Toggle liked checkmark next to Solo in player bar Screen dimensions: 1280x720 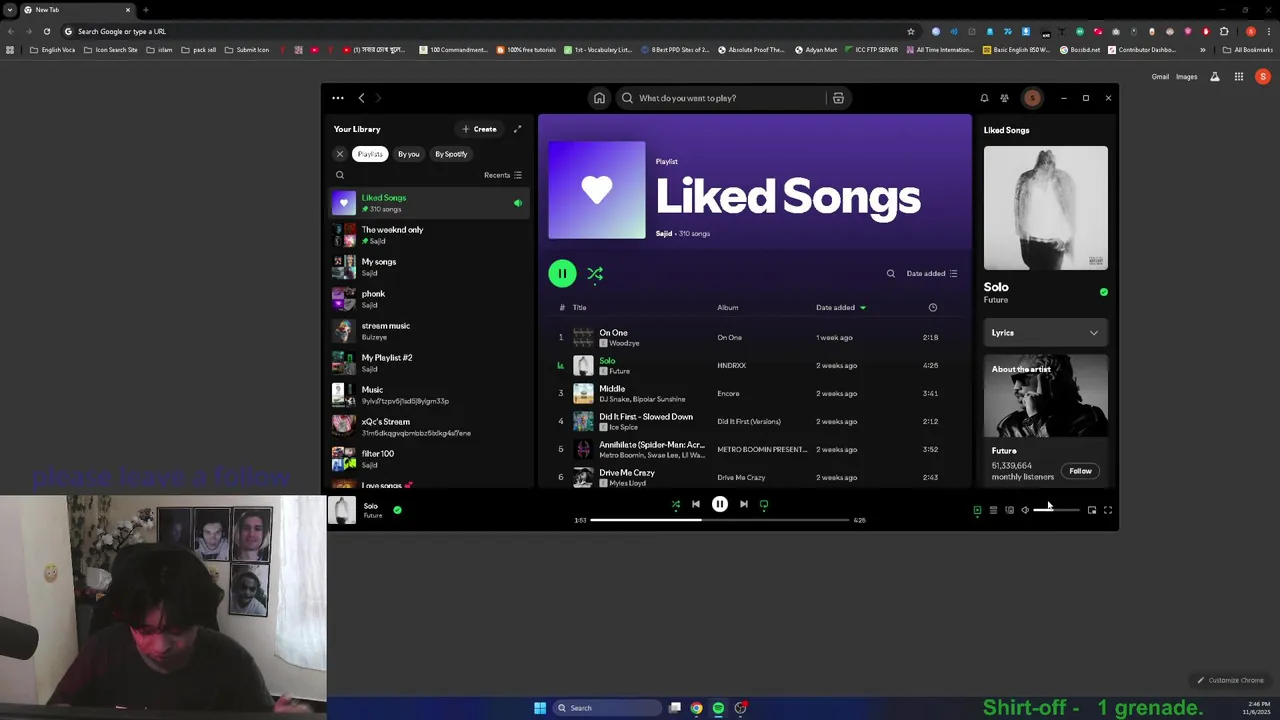397,510
